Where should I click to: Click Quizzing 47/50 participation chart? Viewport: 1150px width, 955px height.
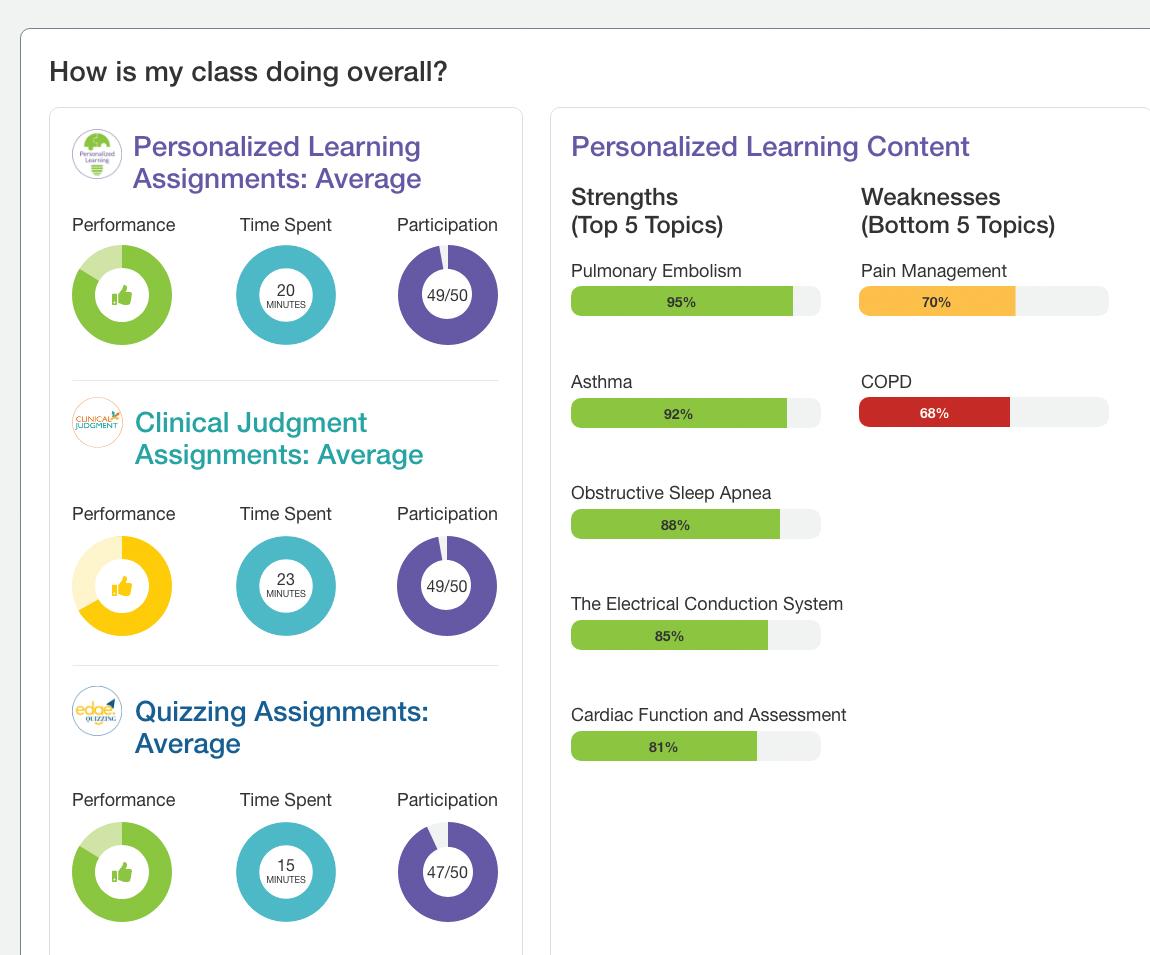(447, 872)
